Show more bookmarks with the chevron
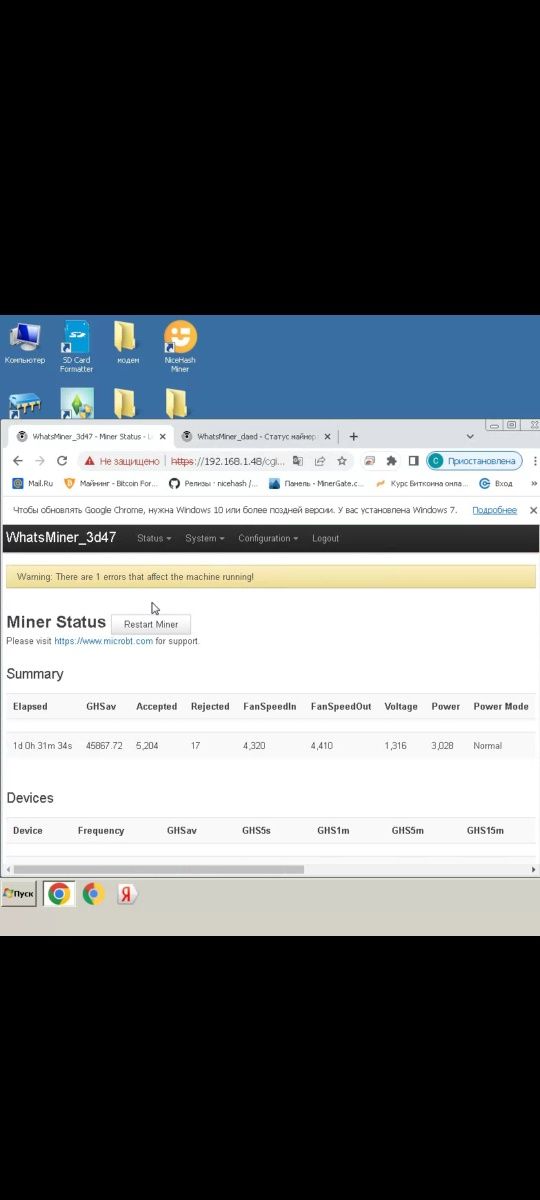This screenshot has width=540, height=1200. 533,483
